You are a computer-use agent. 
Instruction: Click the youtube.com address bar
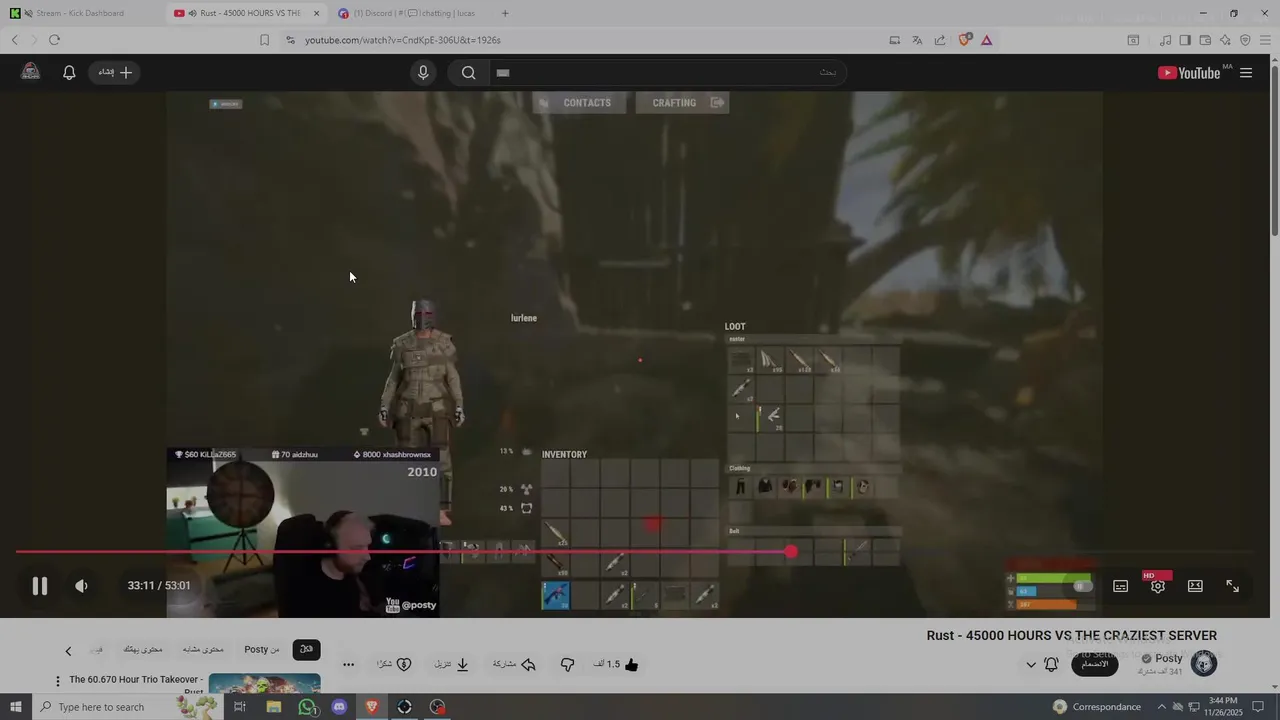point(580,40)
